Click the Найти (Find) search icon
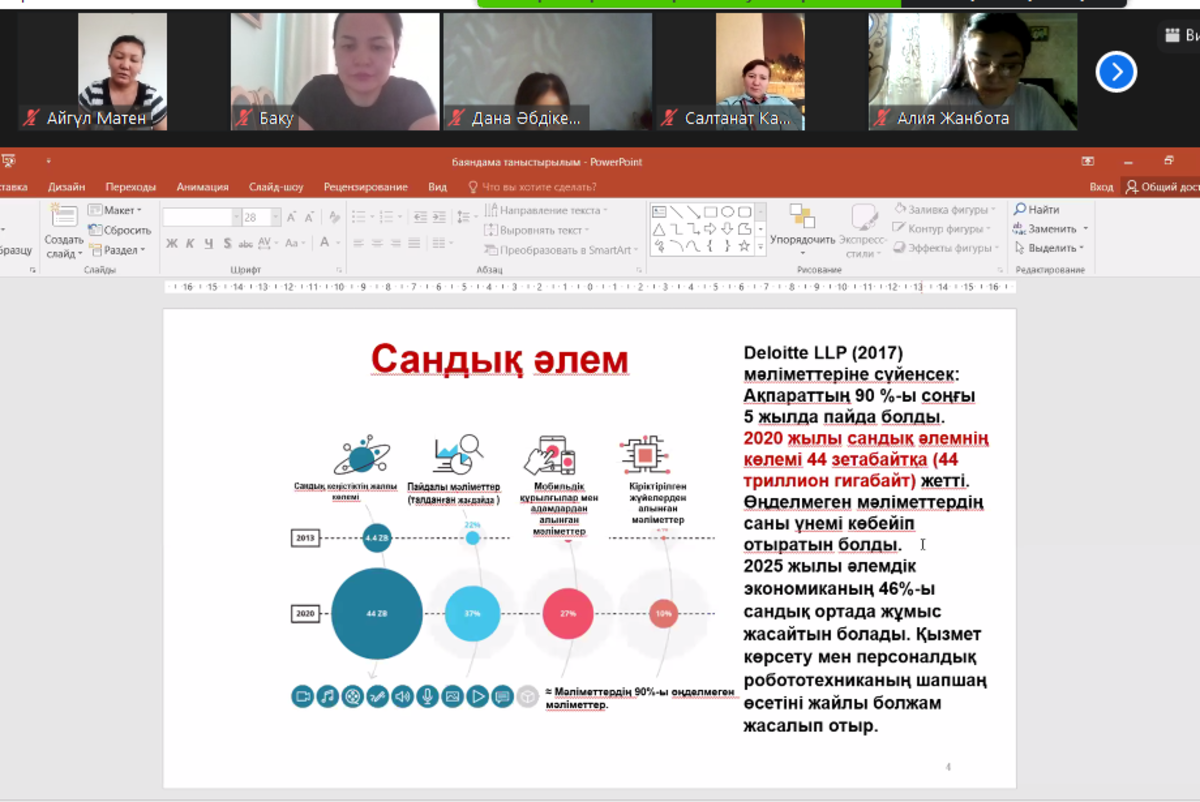The height and width of the screenshot is (802, 1200). (x=1020, y=210)
